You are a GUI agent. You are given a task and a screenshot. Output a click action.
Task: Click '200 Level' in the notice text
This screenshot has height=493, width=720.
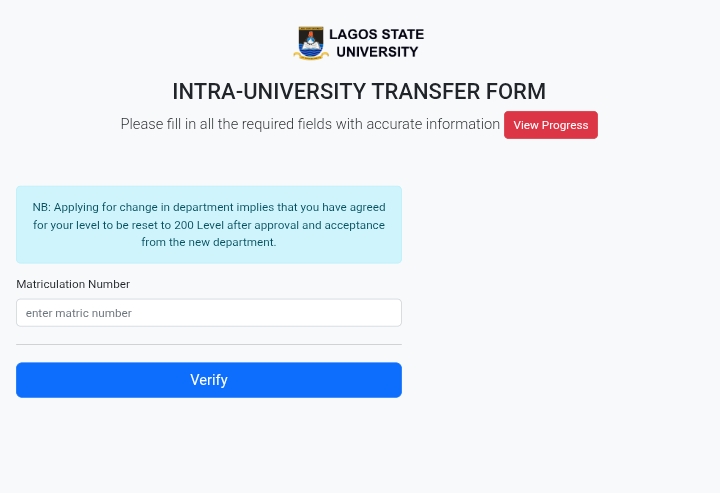click(199, 225)
